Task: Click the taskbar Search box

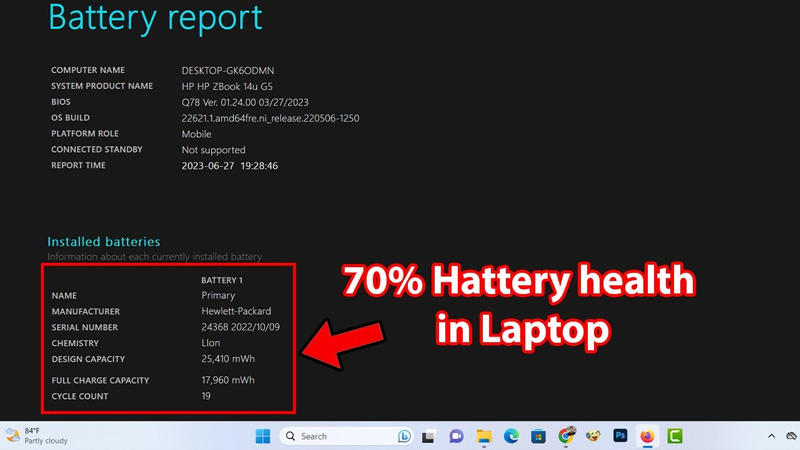Action: [346, 436]
